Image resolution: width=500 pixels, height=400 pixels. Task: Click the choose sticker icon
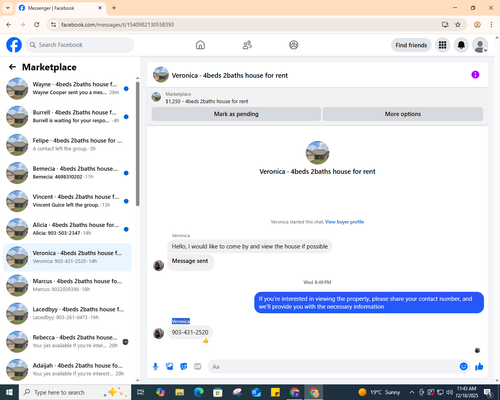184,367
